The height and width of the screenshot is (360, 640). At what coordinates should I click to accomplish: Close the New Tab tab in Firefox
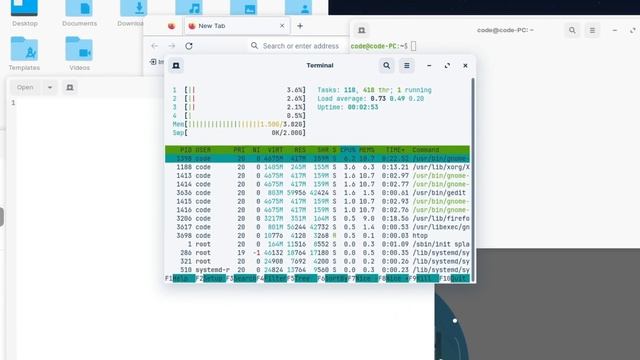(282, 26)
